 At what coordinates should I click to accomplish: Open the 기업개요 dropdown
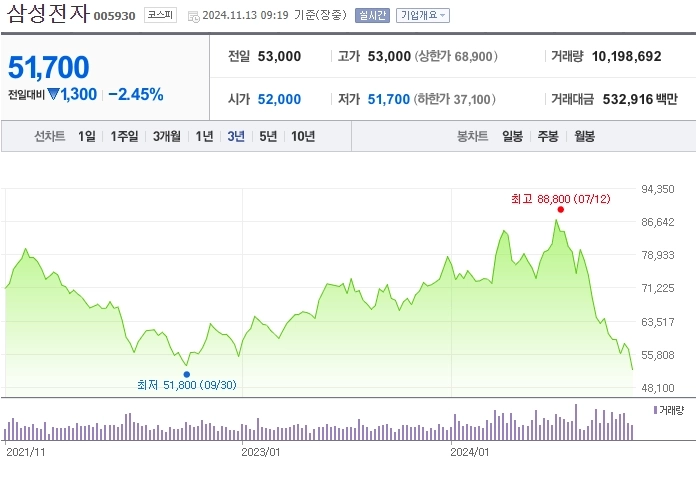click(423, 15)
